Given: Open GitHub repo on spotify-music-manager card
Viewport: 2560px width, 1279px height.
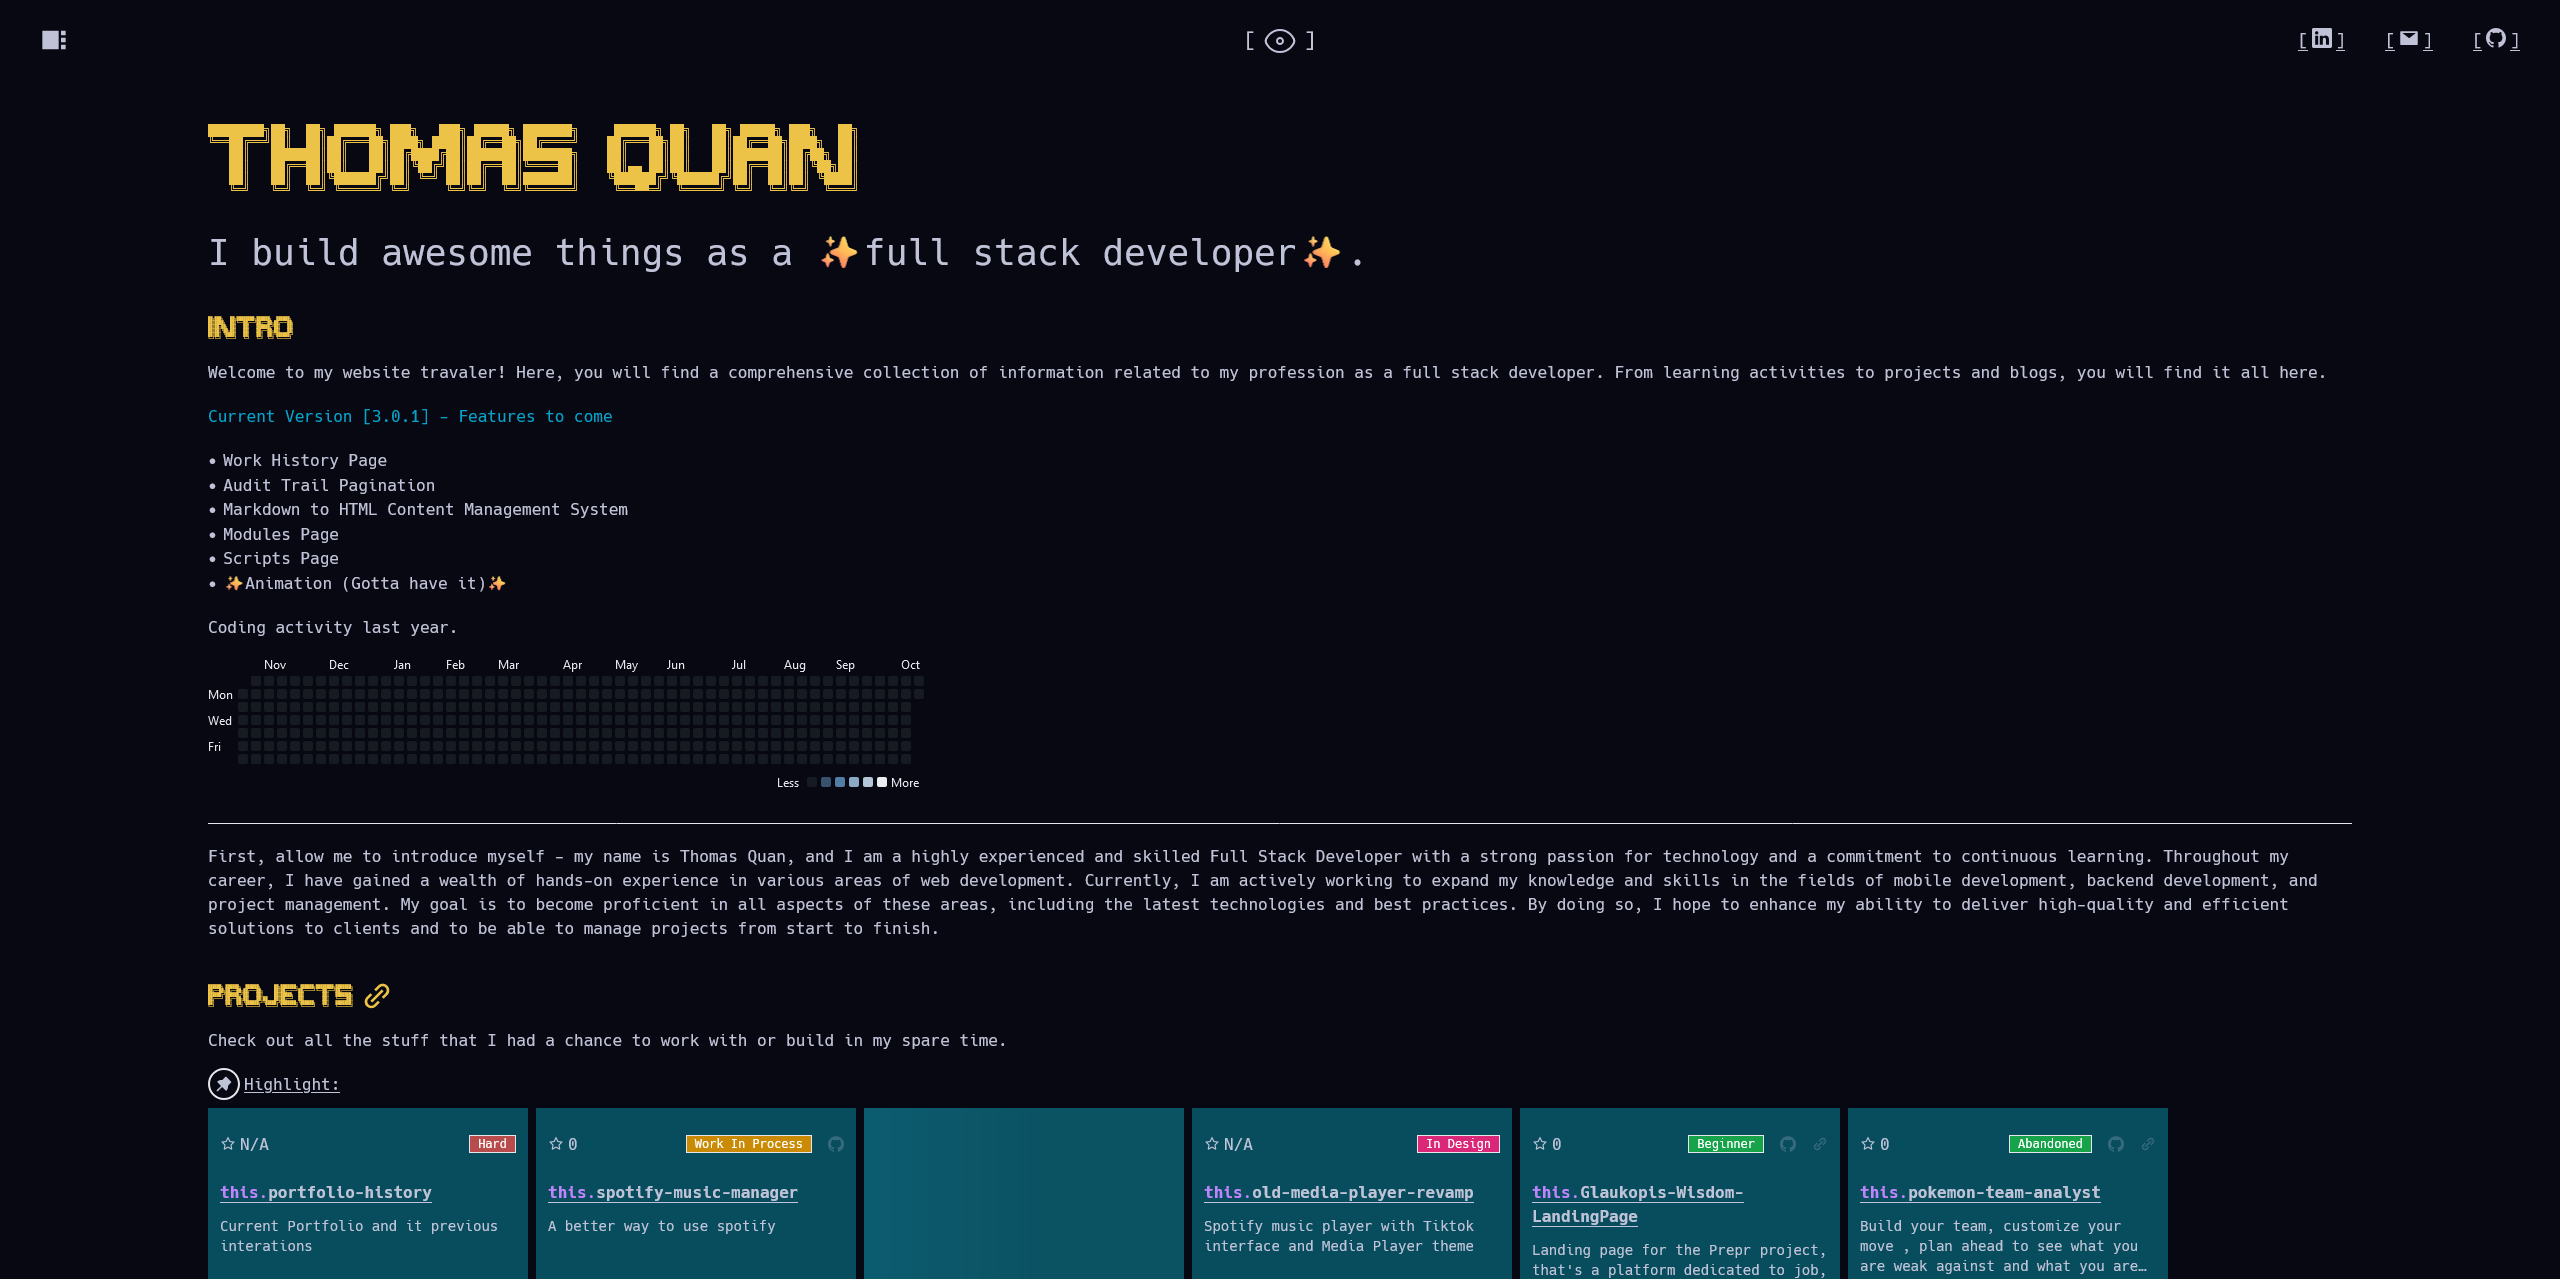Looking at the screenshot, I should click(836, 1144).
